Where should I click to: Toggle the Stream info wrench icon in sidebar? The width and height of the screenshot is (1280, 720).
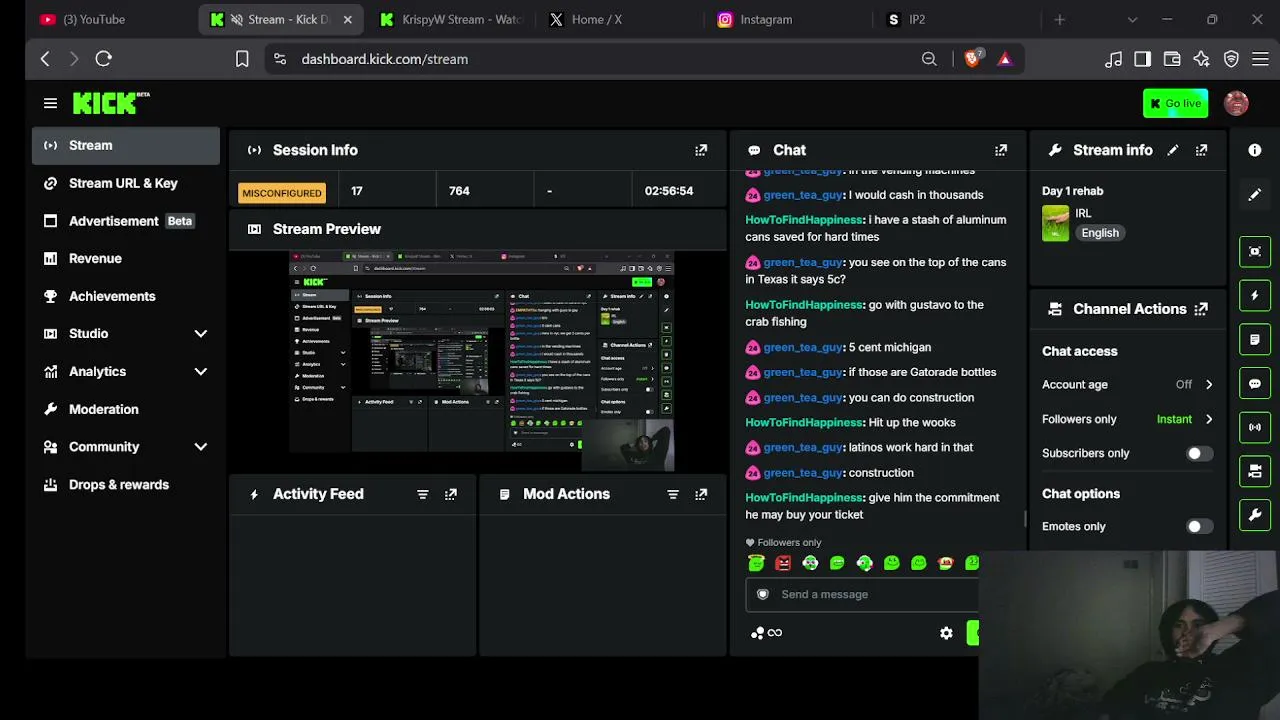click(x=1255, y=515)
